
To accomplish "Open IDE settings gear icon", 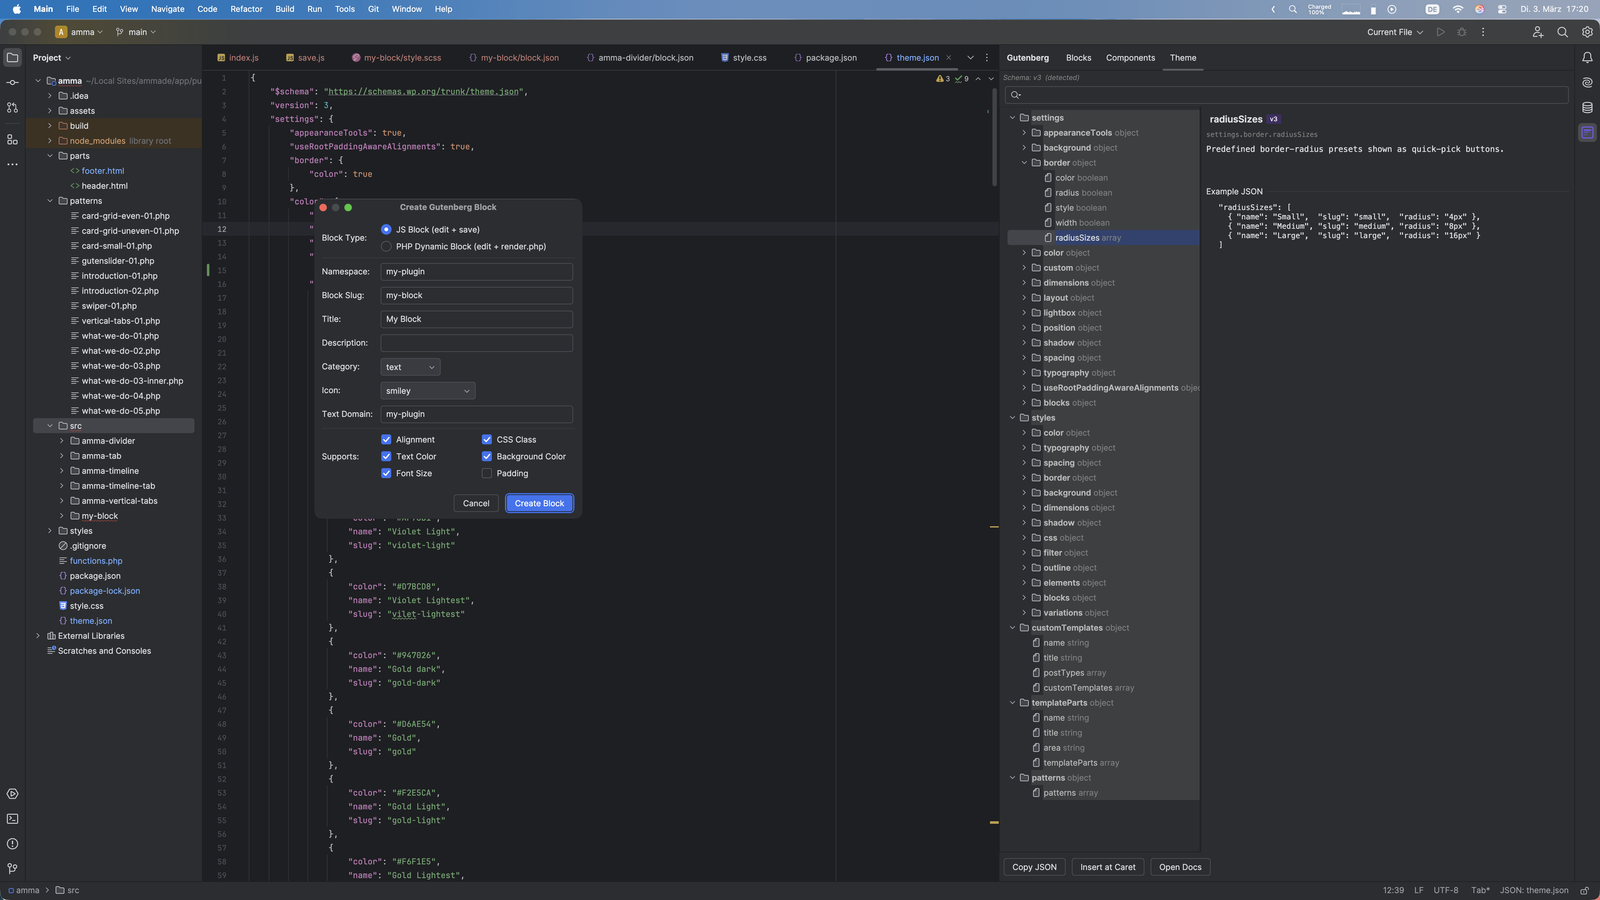I will pos(1587,32).
